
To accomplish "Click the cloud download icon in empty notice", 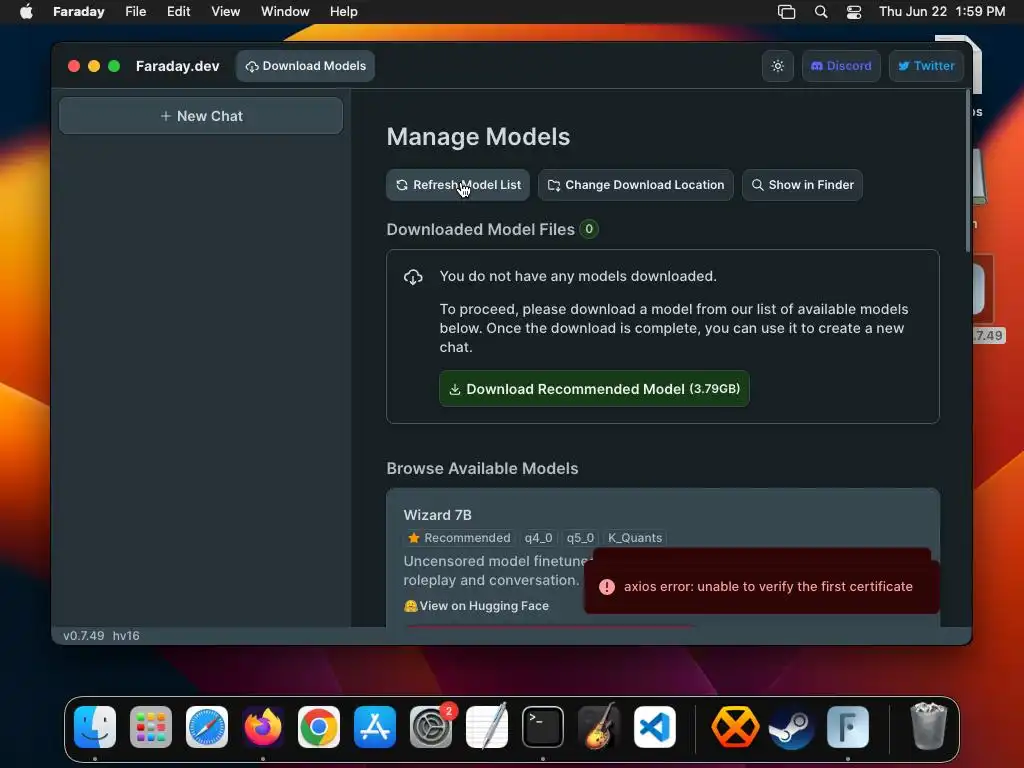I will tap(413, 277).
